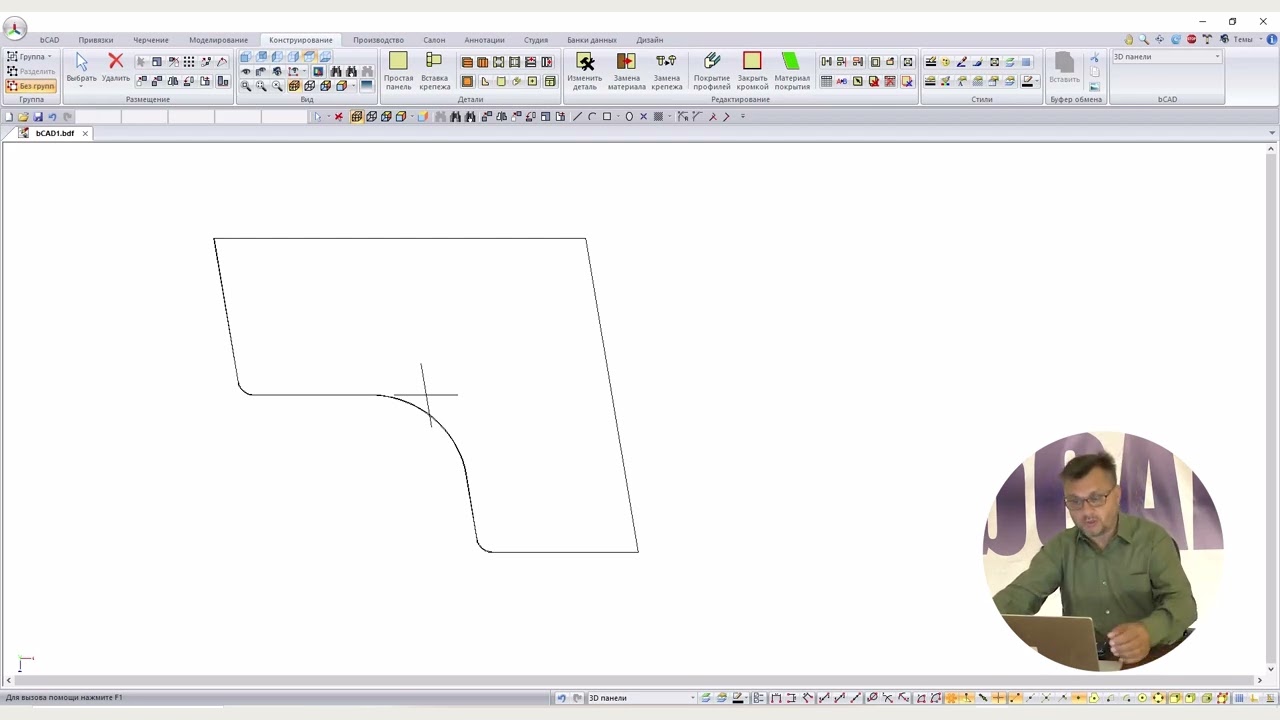Click vertical scrollbar down arrow

pos(1271,669)
